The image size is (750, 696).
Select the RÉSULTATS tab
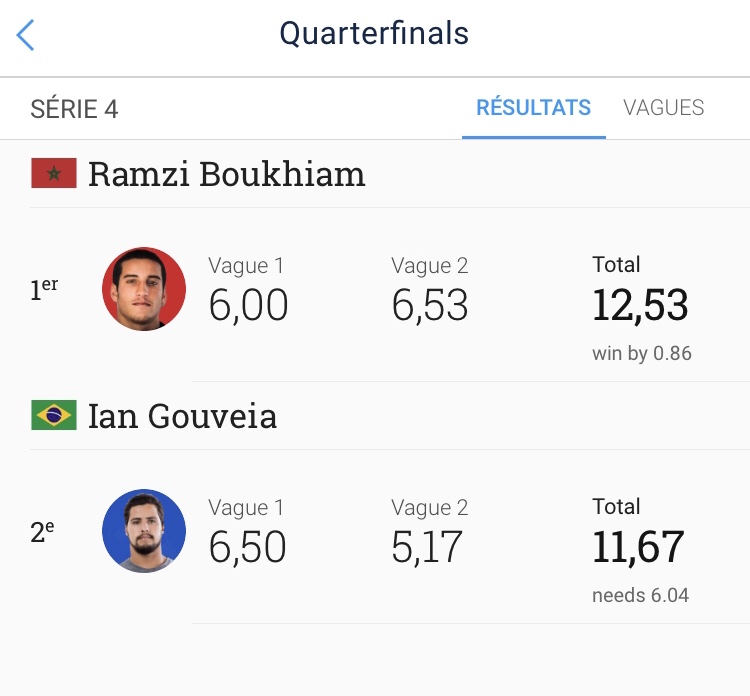click(533, 108)
